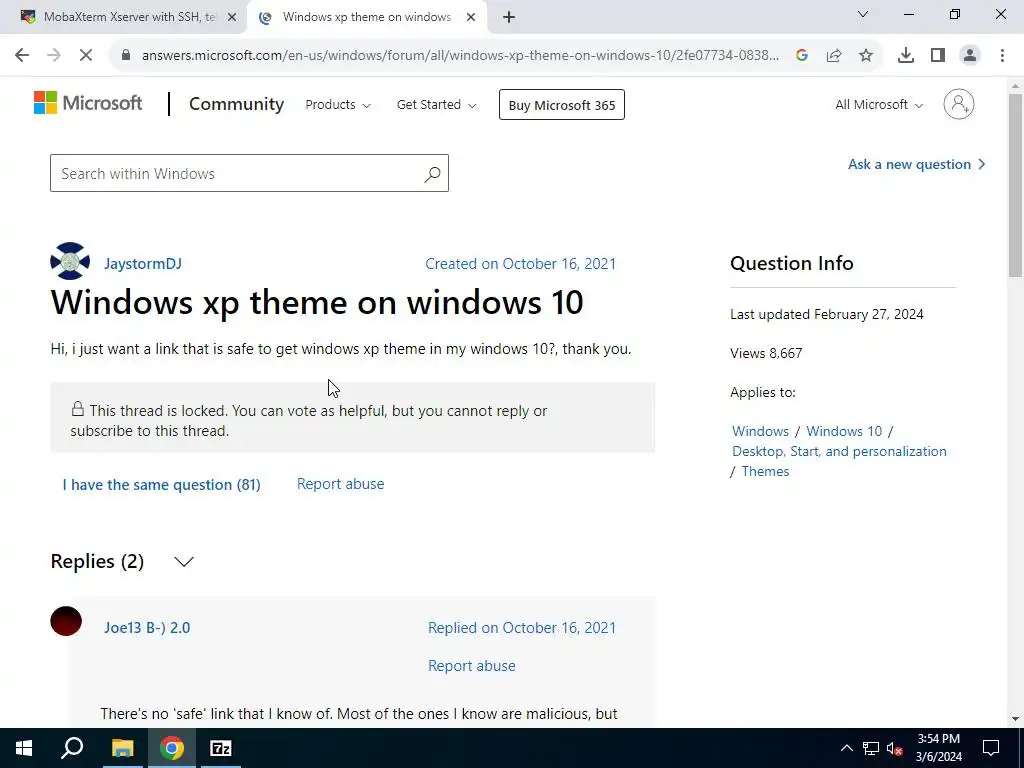Open taskbar search magnifier
Image resolution: width=1024 pixels, height=768 pixels.
coord(72,748)
